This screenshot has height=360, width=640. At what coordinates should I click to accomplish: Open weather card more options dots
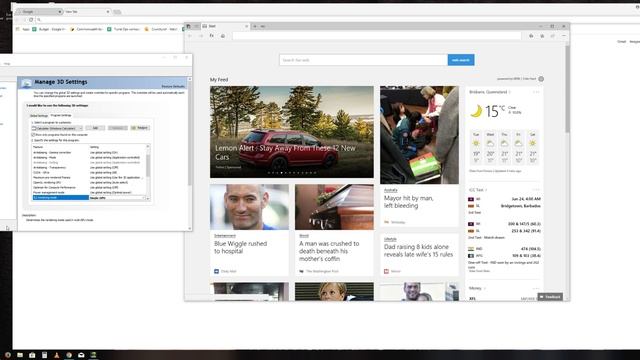(x=536, y=92)
